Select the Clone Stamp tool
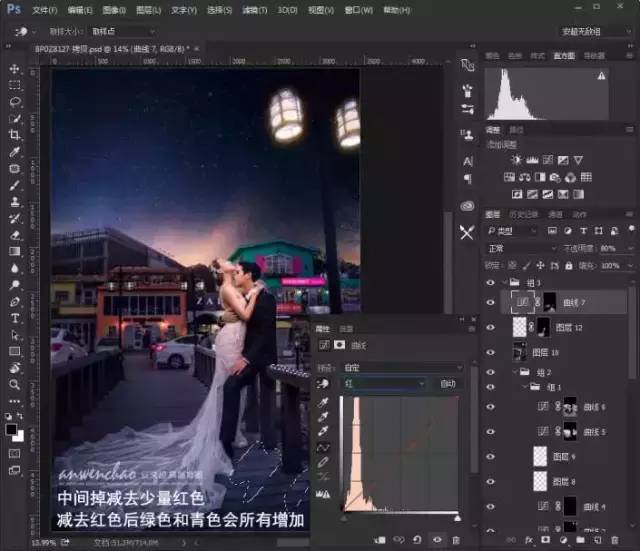Screen dimensions: 640x551 click(x=15, y=202)
